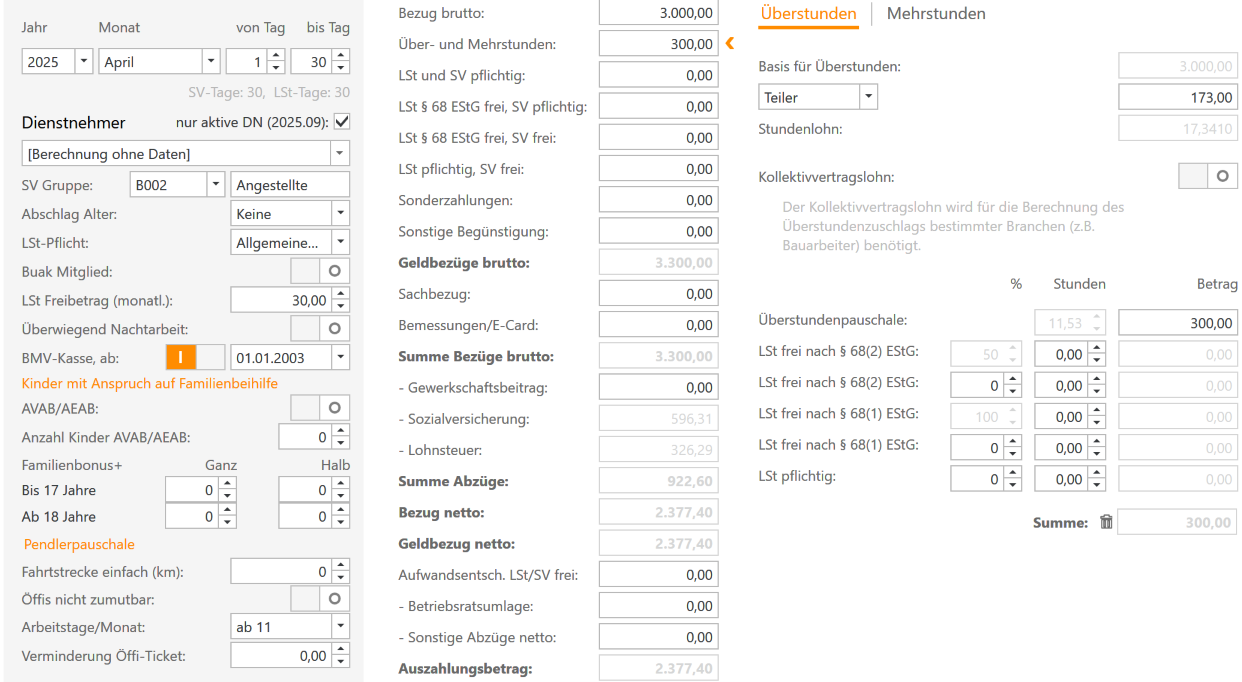Increase the 'von Tag' day with up arrow
The image size is (1242, 682).
[x=276, y=56]
